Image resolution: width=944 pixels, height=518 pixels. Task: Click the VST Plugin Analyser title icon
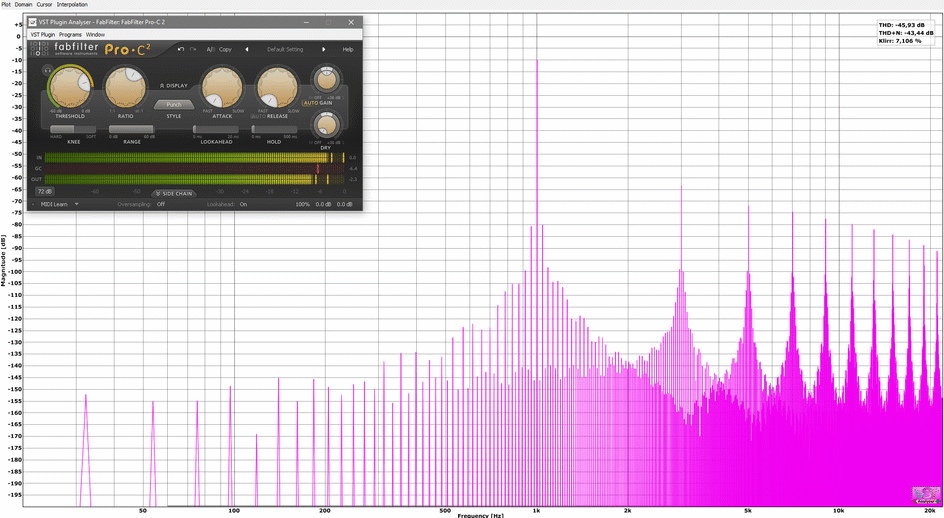pyautogui.click(x=33, y=22)
